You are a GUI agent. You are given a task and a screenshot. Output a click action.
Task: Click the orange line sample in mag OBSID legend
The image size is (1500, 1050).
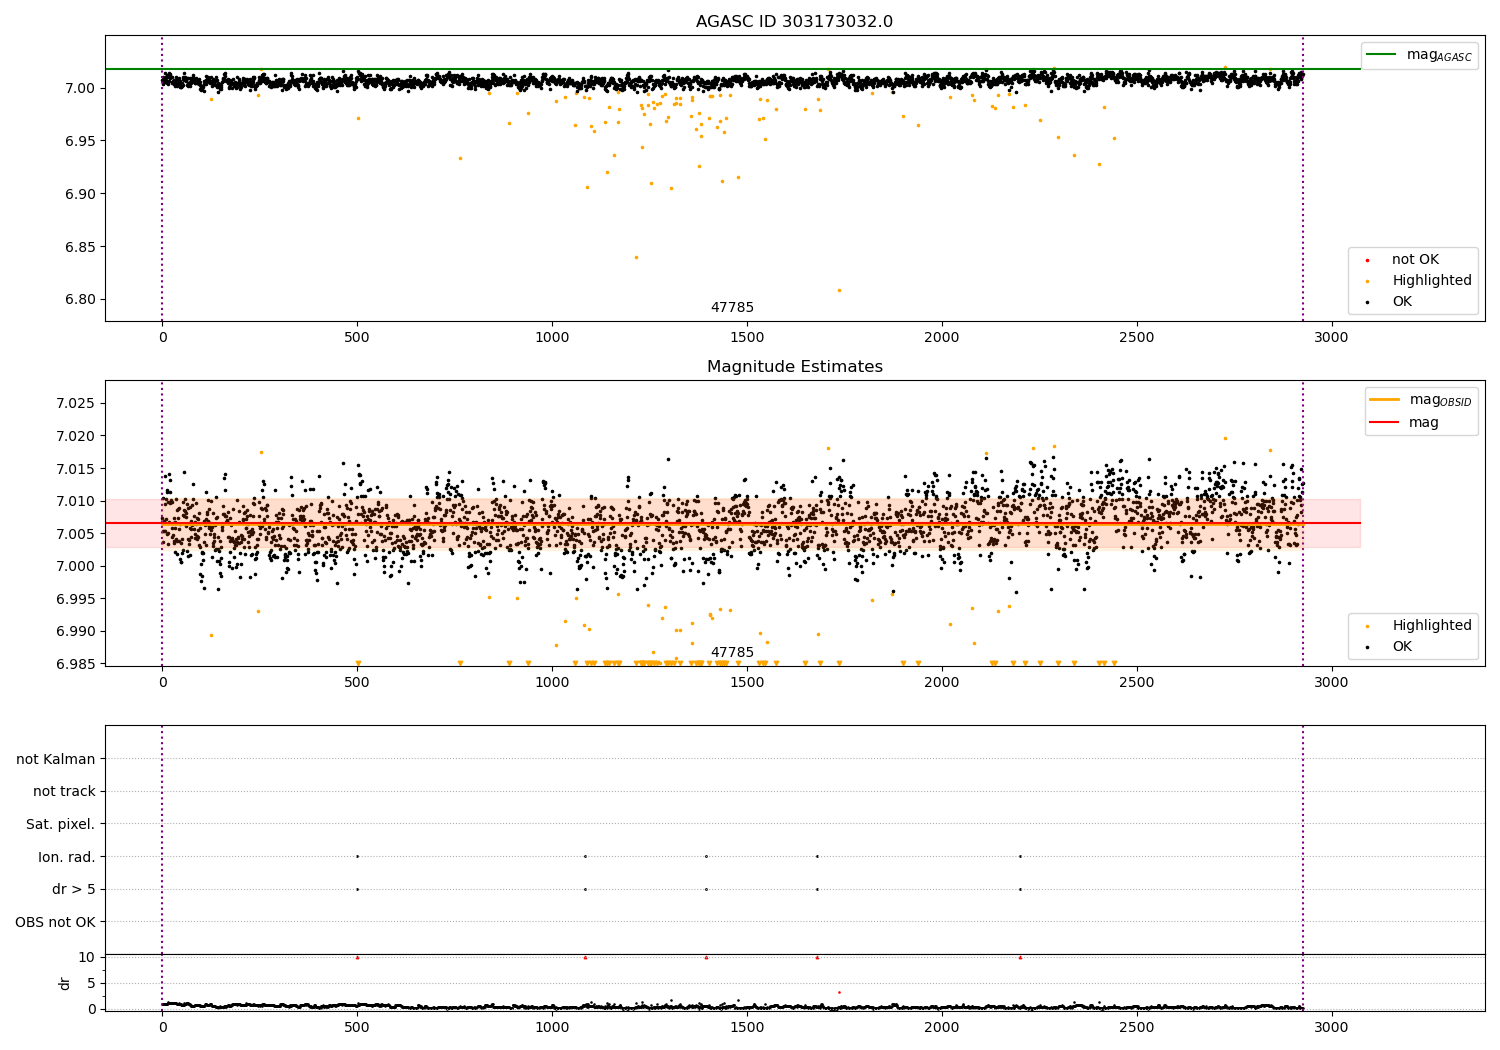(x=1384, y=400)
